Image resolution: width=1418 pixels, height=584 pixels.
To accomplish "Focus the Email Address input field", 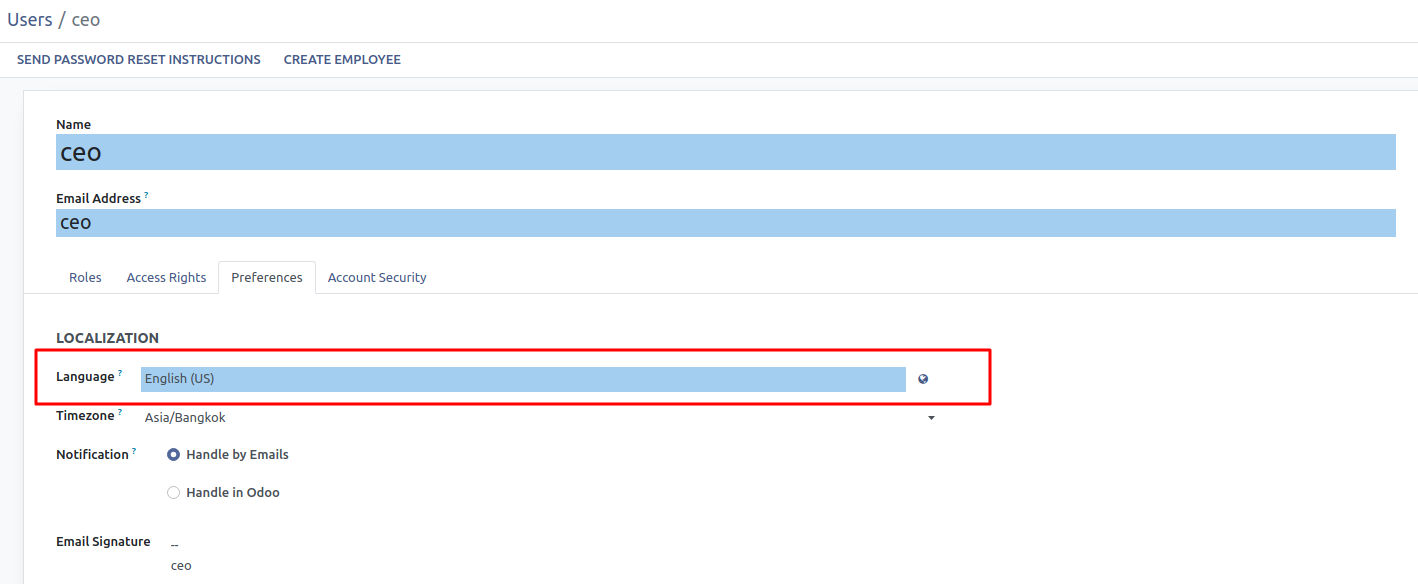I will [x=725, y=223].
